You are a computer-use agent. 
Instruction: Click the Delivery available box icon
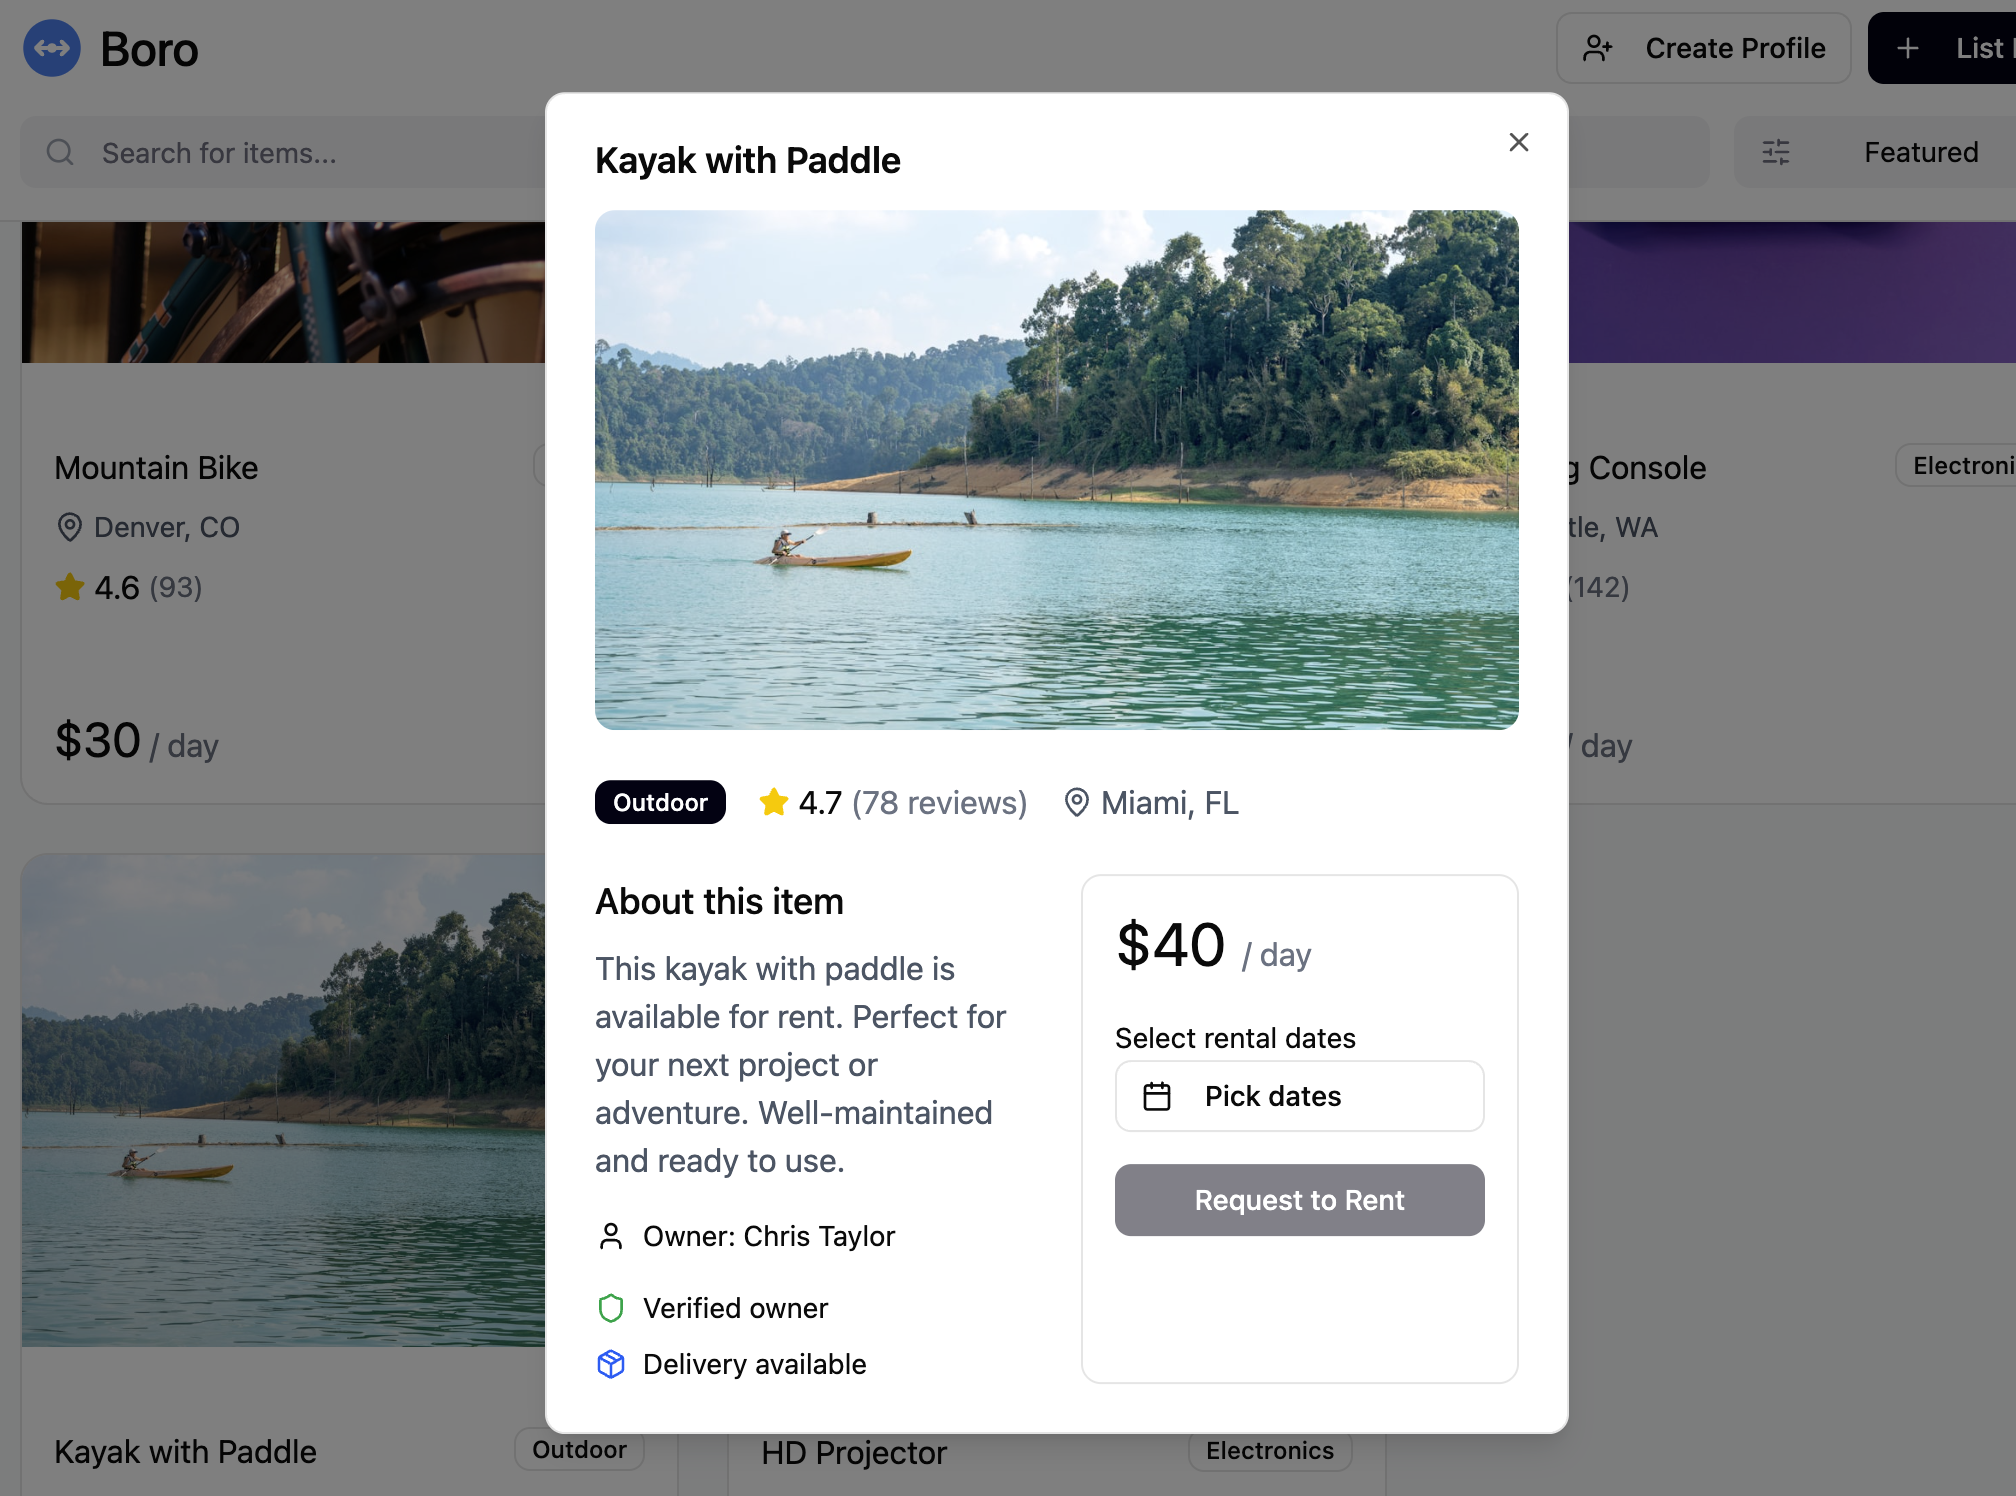point(611,1364)
